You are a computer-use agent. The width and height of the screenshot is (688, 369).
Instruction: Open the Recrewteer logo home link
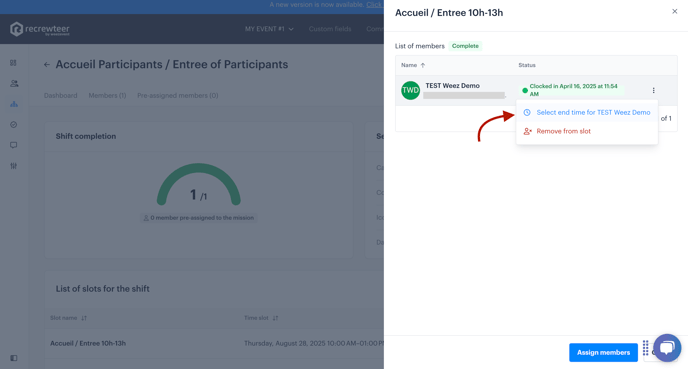[39, 29]
